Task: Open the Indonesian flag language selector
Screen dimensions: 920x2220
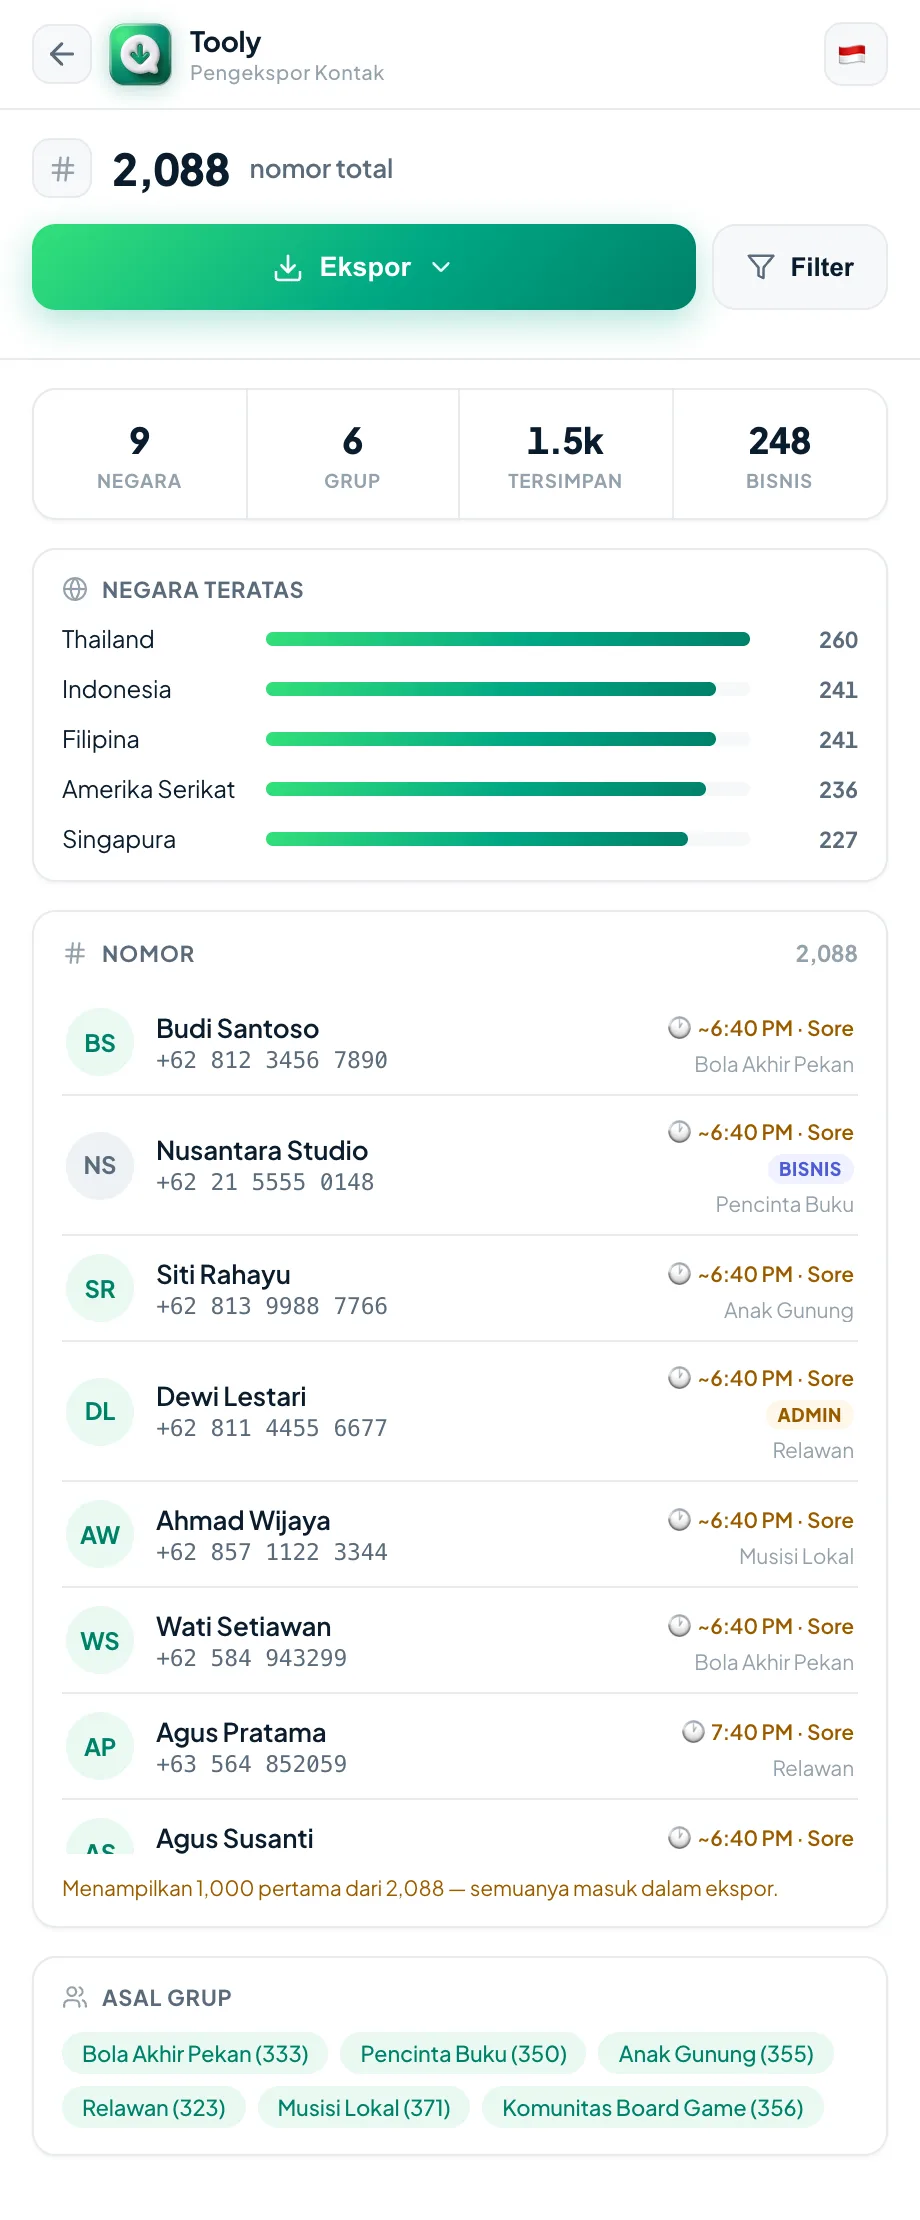Action: [x=855, y=54]
